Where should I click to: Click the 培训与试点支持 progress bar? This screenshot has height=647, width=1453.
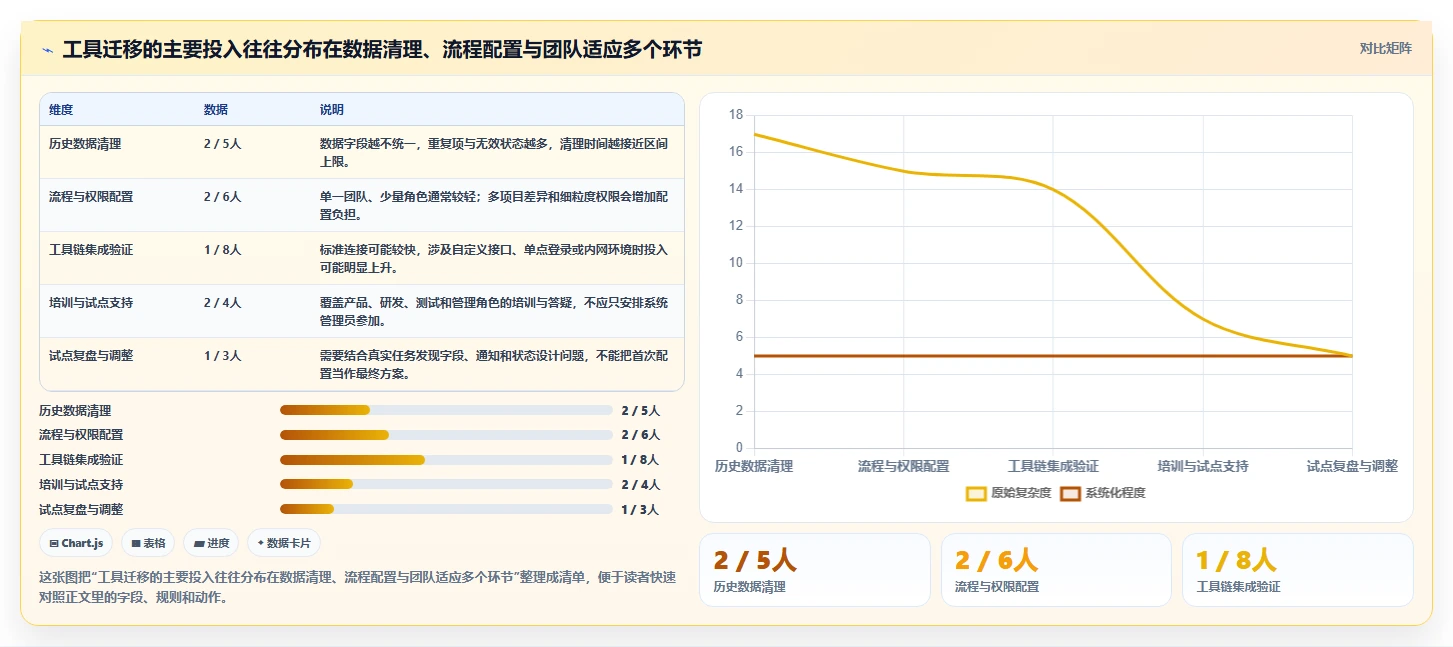click(446, 484)
